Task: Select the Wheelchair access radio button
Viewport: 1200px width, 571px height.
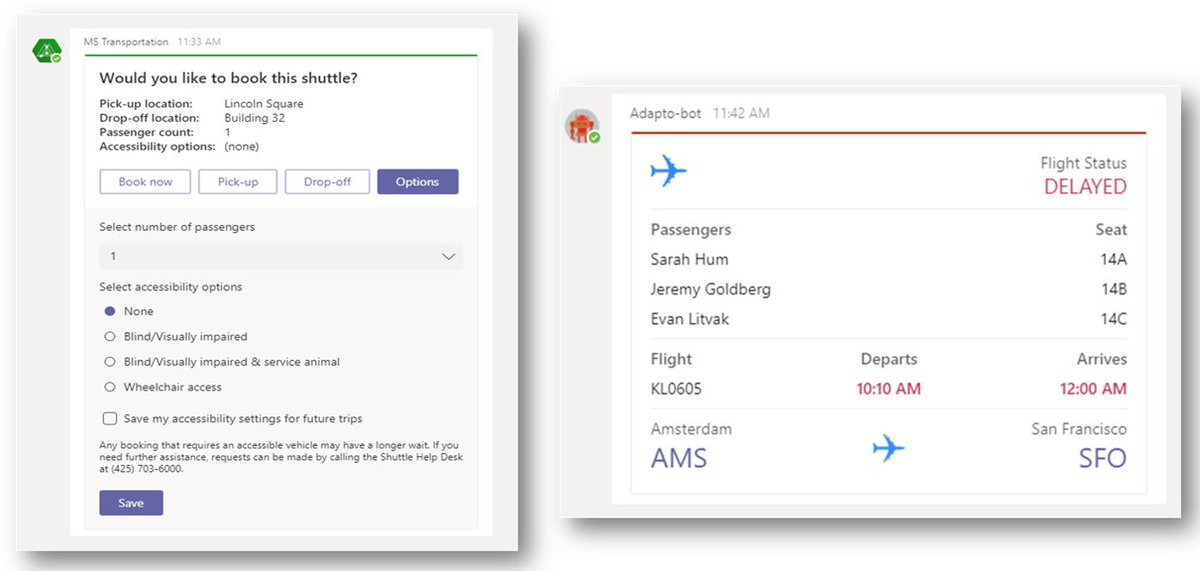Action: pos(110,387)
